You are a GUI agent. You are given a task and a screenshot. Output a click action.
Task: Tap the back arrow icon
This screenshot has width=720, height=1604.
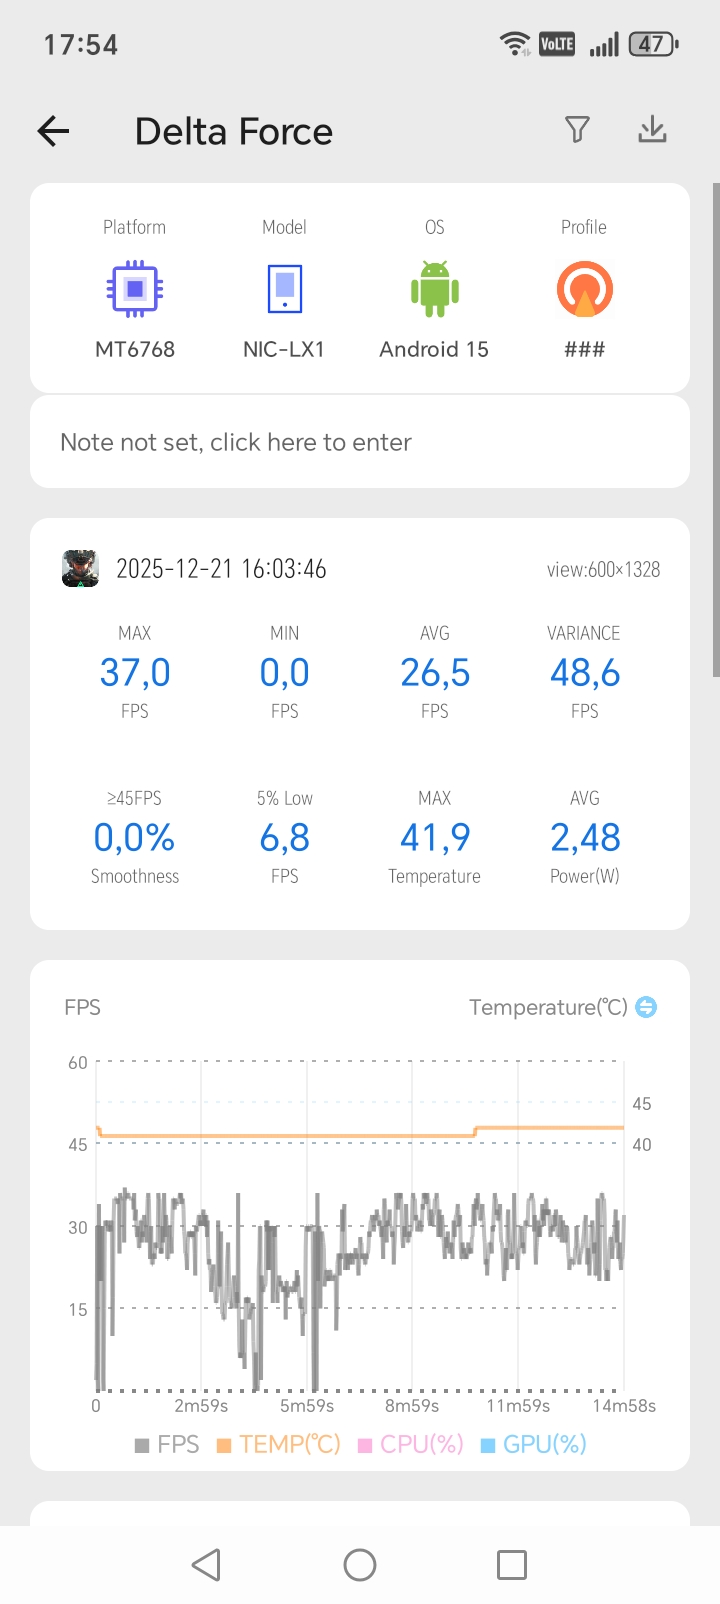[x=54, y=131]
